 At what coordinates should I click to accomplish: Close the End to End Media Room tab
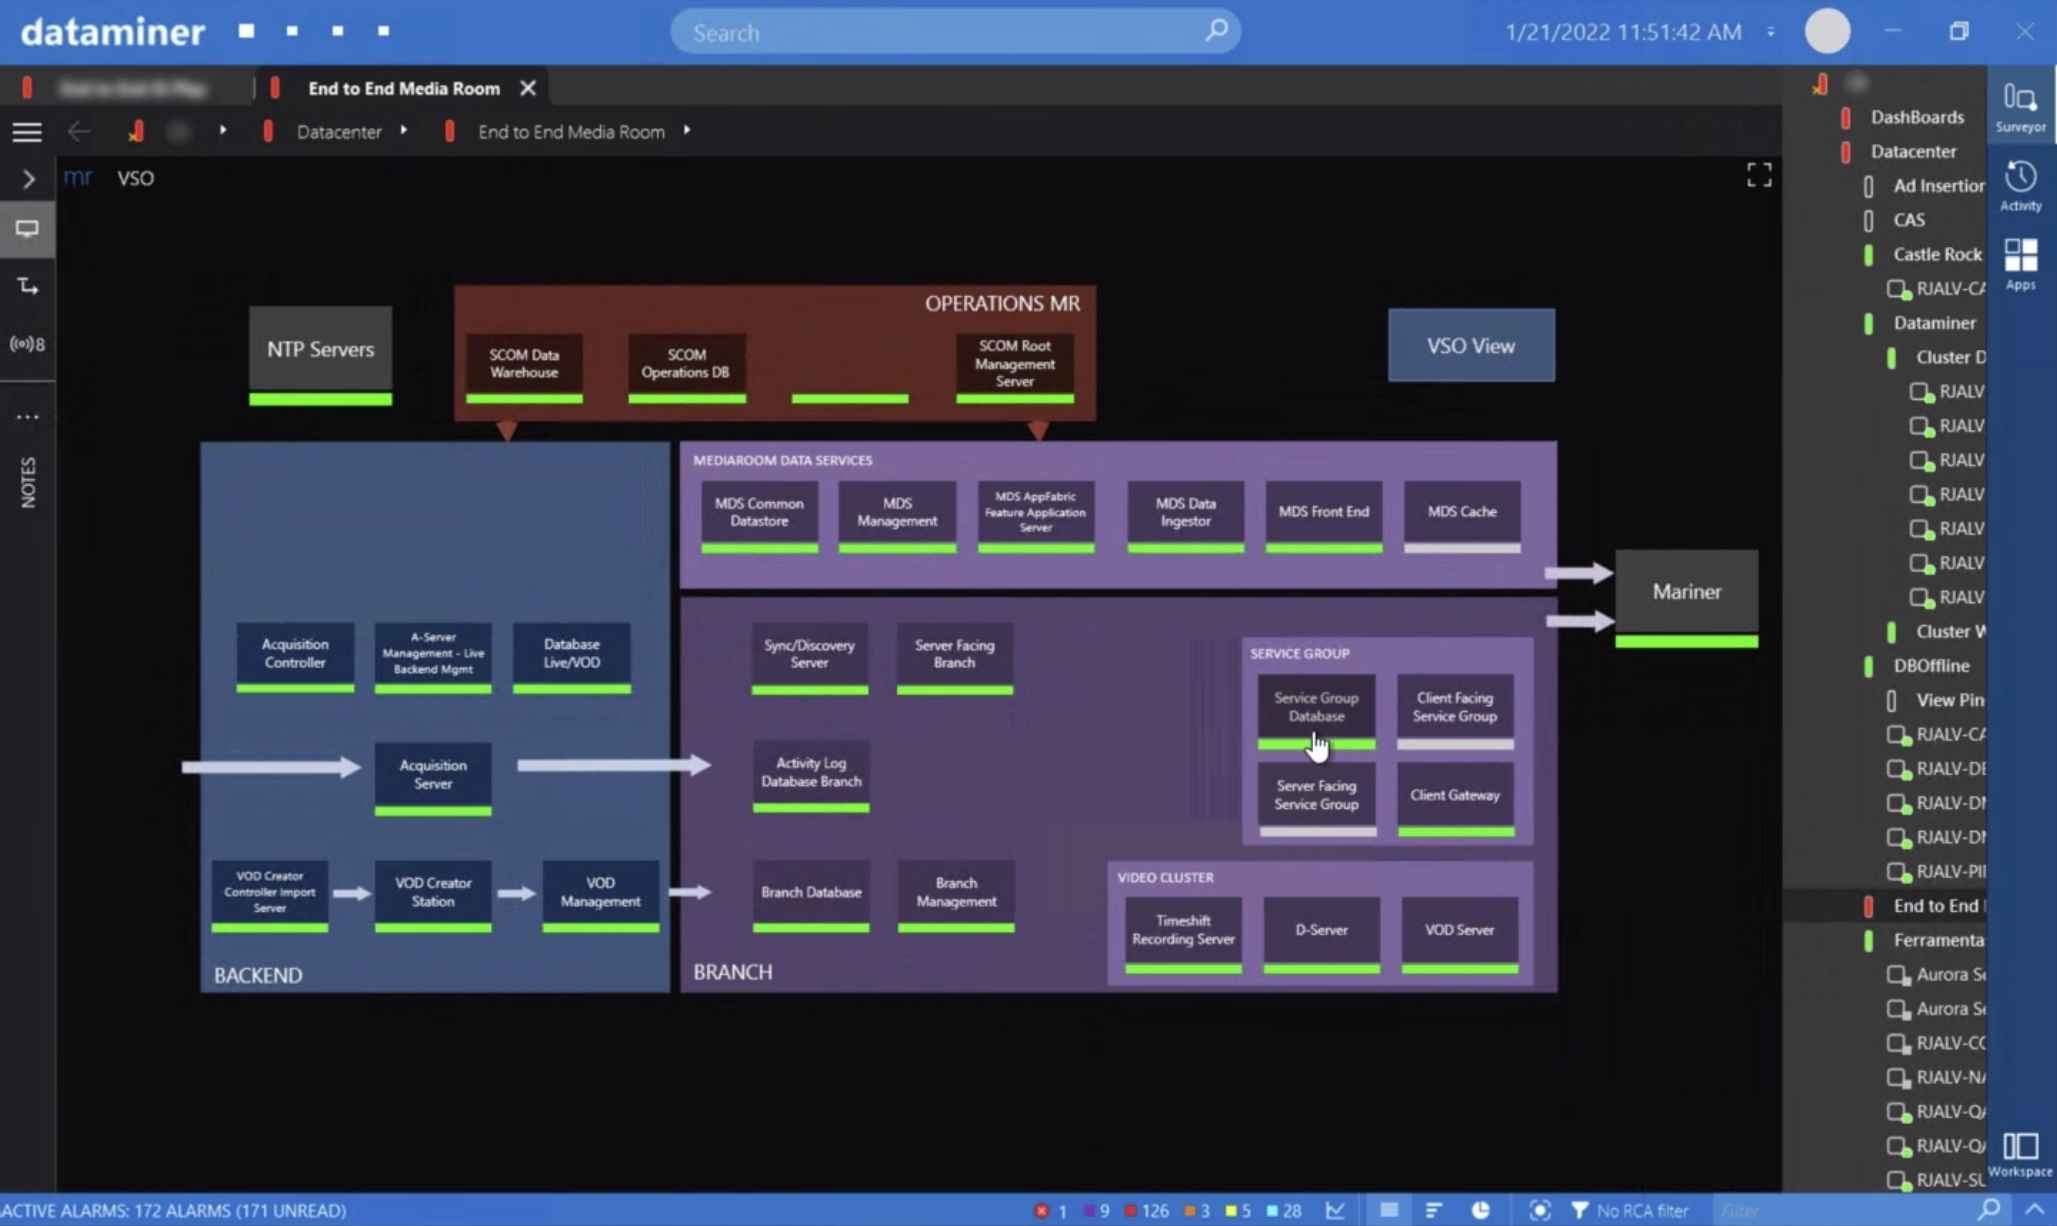[x=528, y=88]
